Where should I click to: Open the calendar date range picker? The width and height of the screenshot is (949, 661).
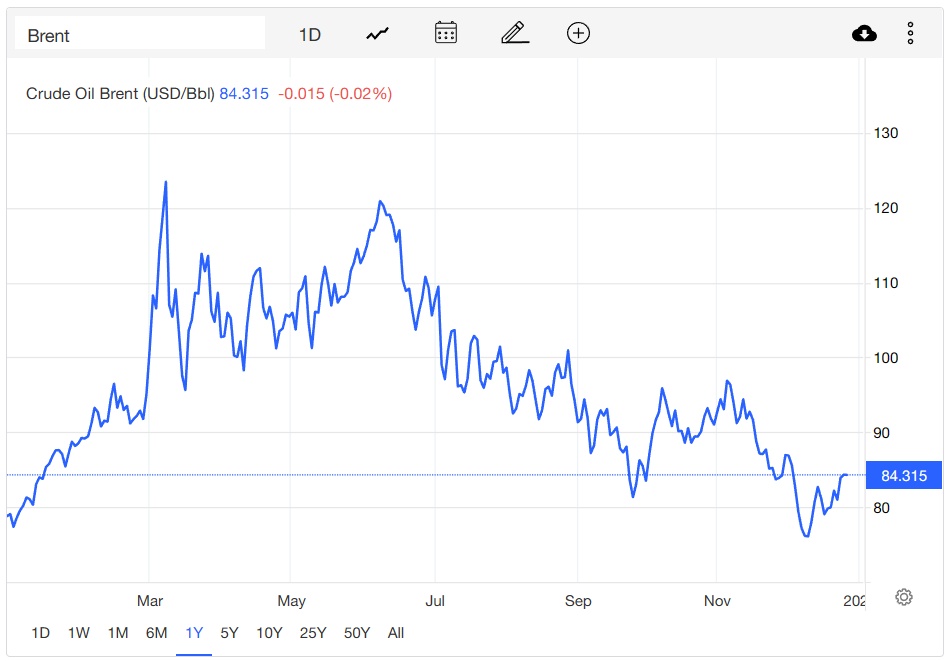point(446,33)
